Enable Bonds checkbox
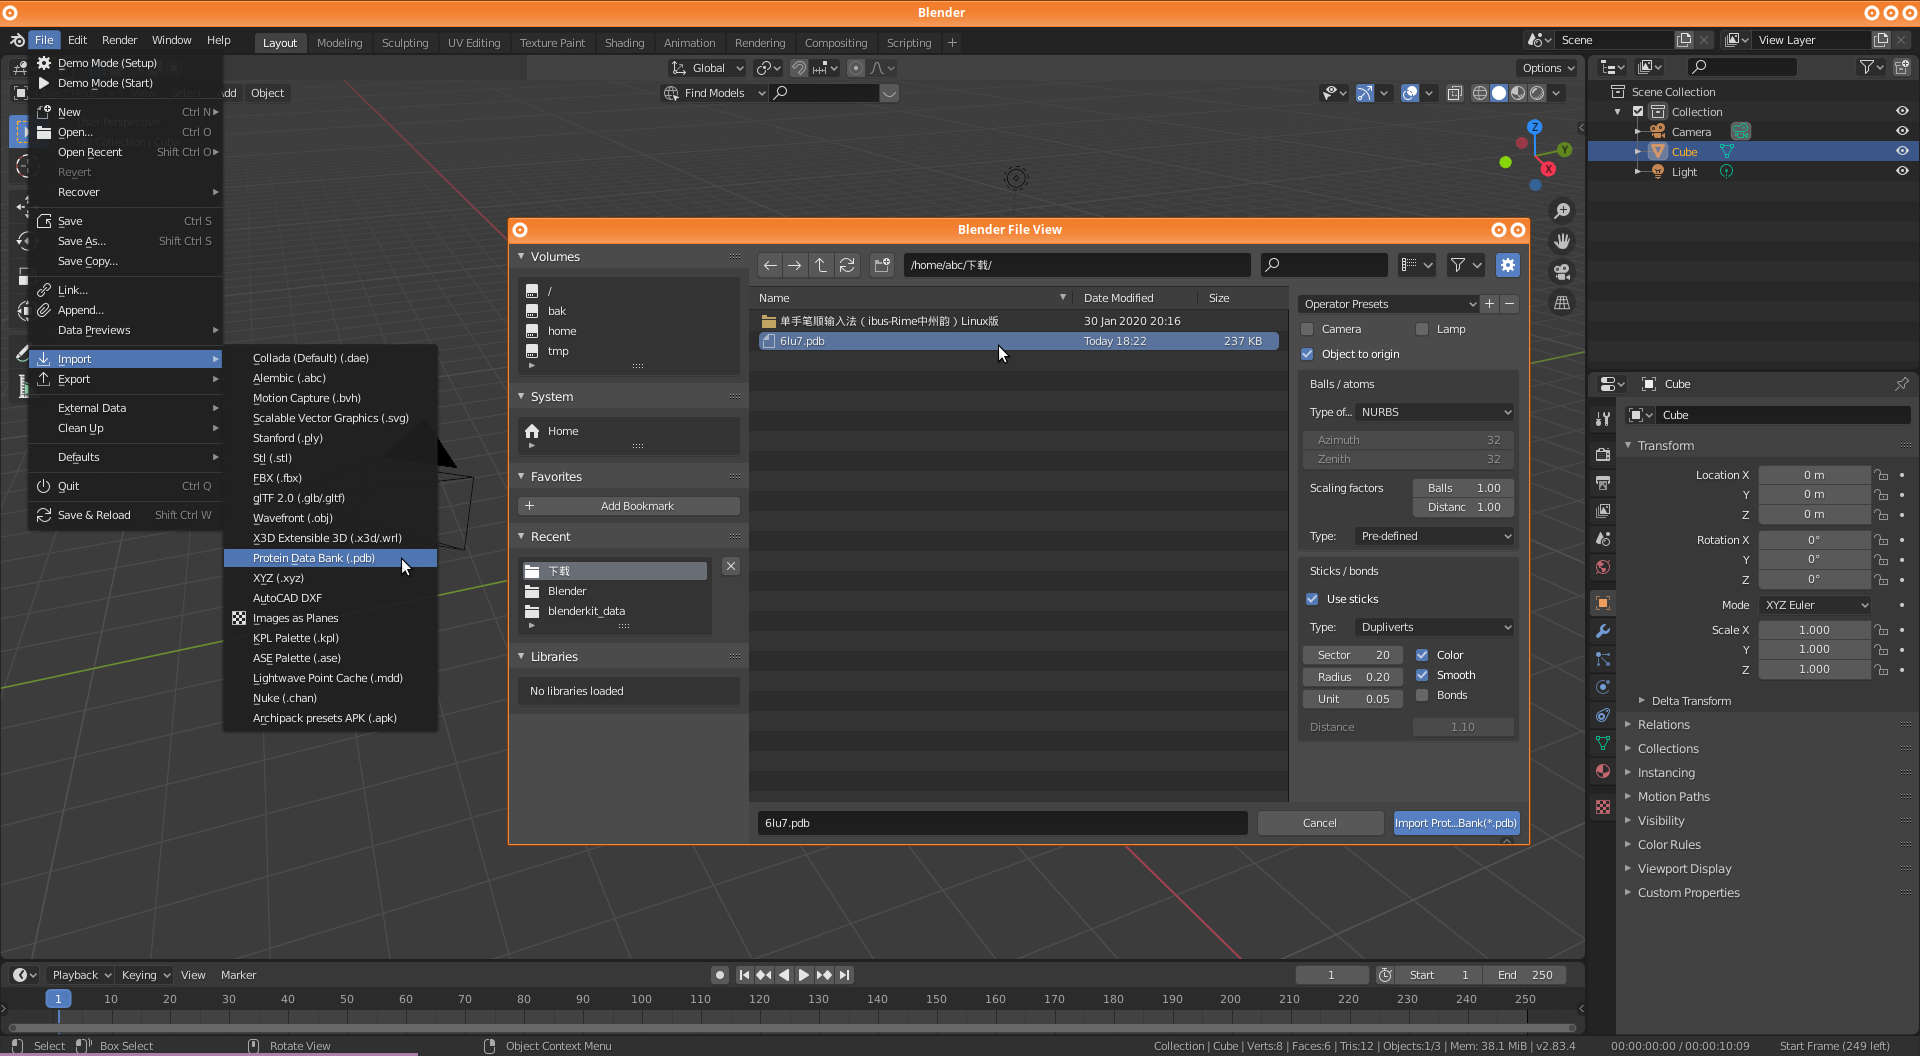The width and height of the screenshot is (1920, 1056). coord(1422,695)
